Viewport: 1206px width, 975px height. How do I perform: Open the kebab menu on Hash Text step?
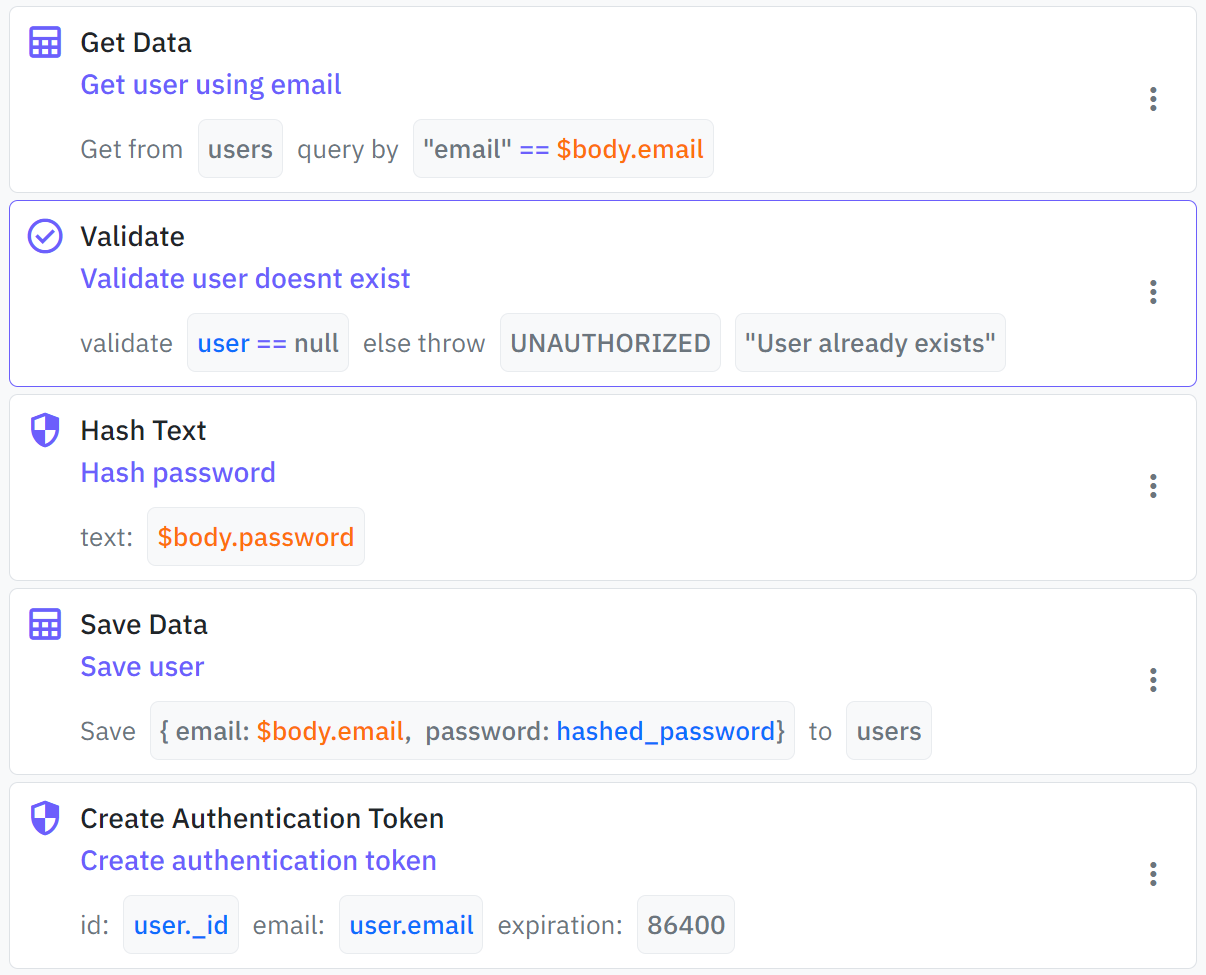tap(1153, 487)
